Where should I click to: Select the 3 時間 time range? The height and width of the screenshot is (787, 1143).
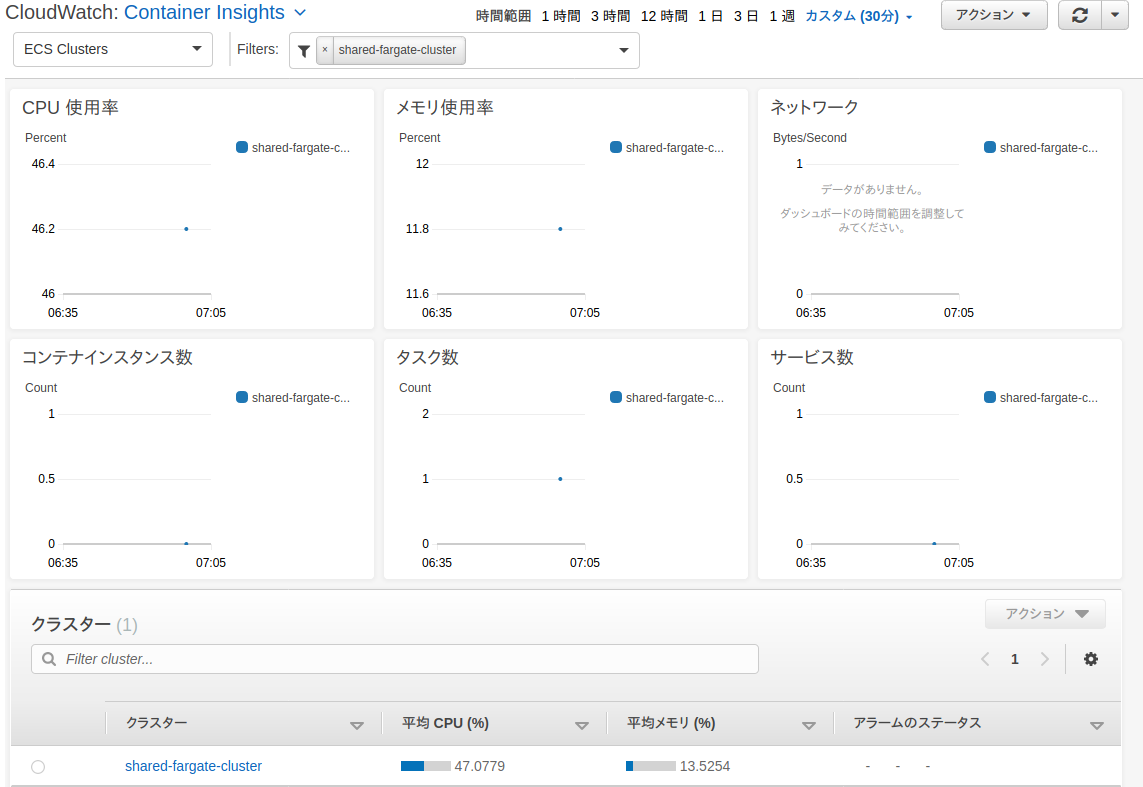610,16
